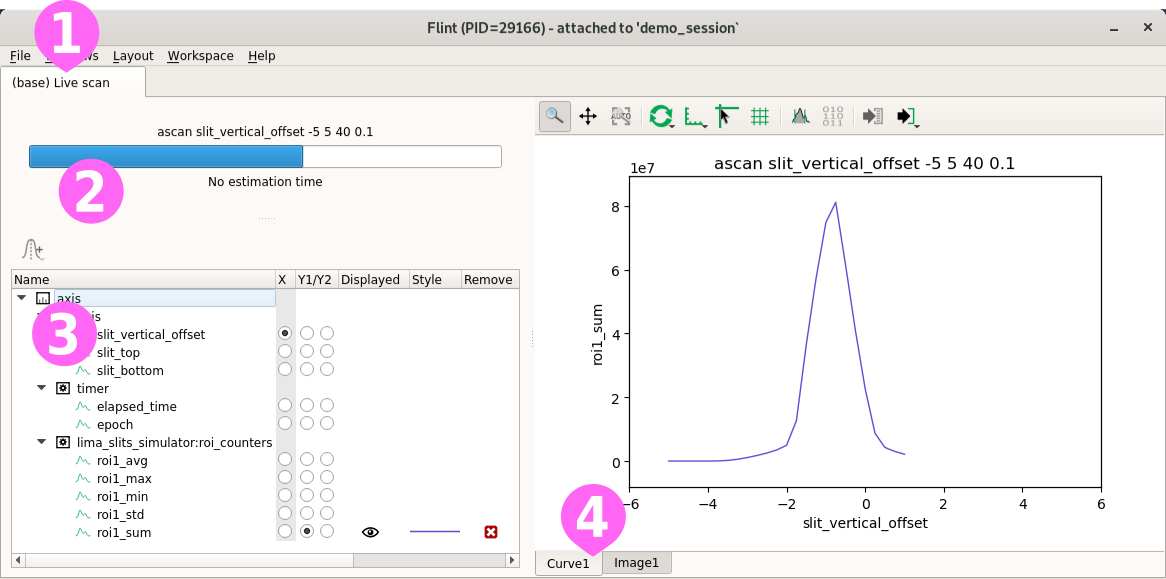Click the roi1_sum y-axis label
The width and height of the screenshot is (1166, 579).
pyautogui.click(x=599, y=334)
